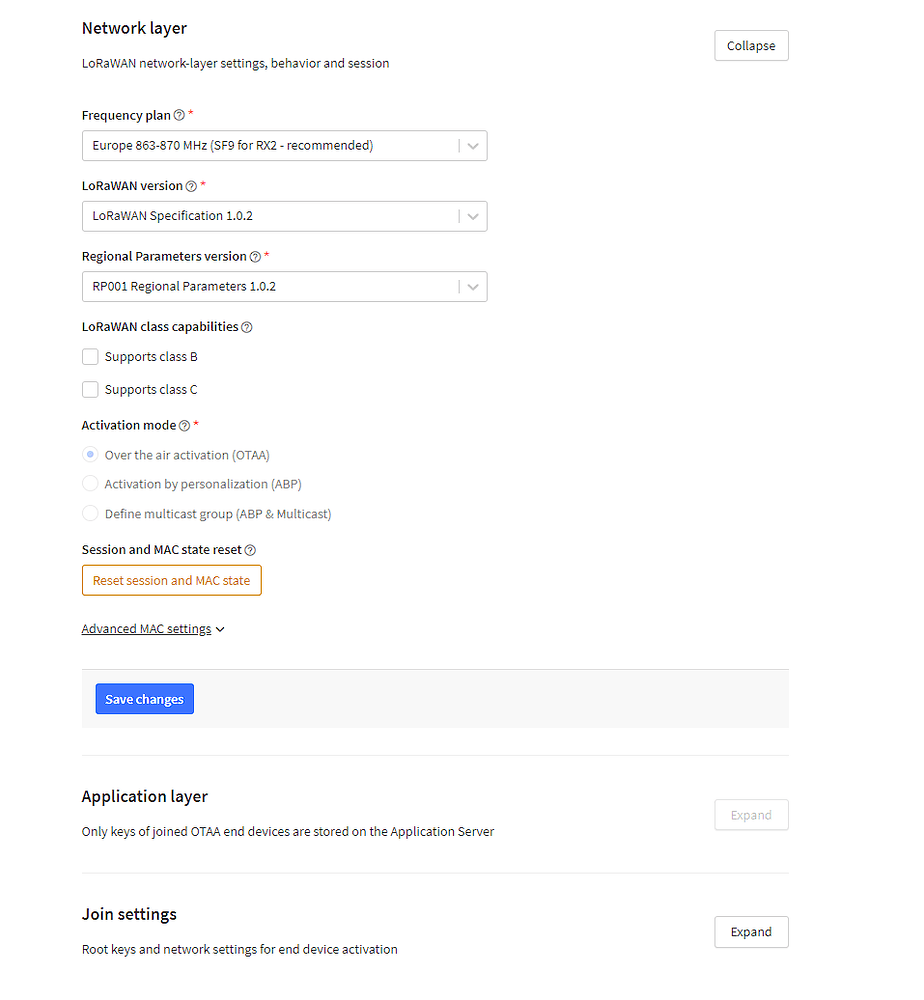Select Over the air activation (OTAA)

91,455
